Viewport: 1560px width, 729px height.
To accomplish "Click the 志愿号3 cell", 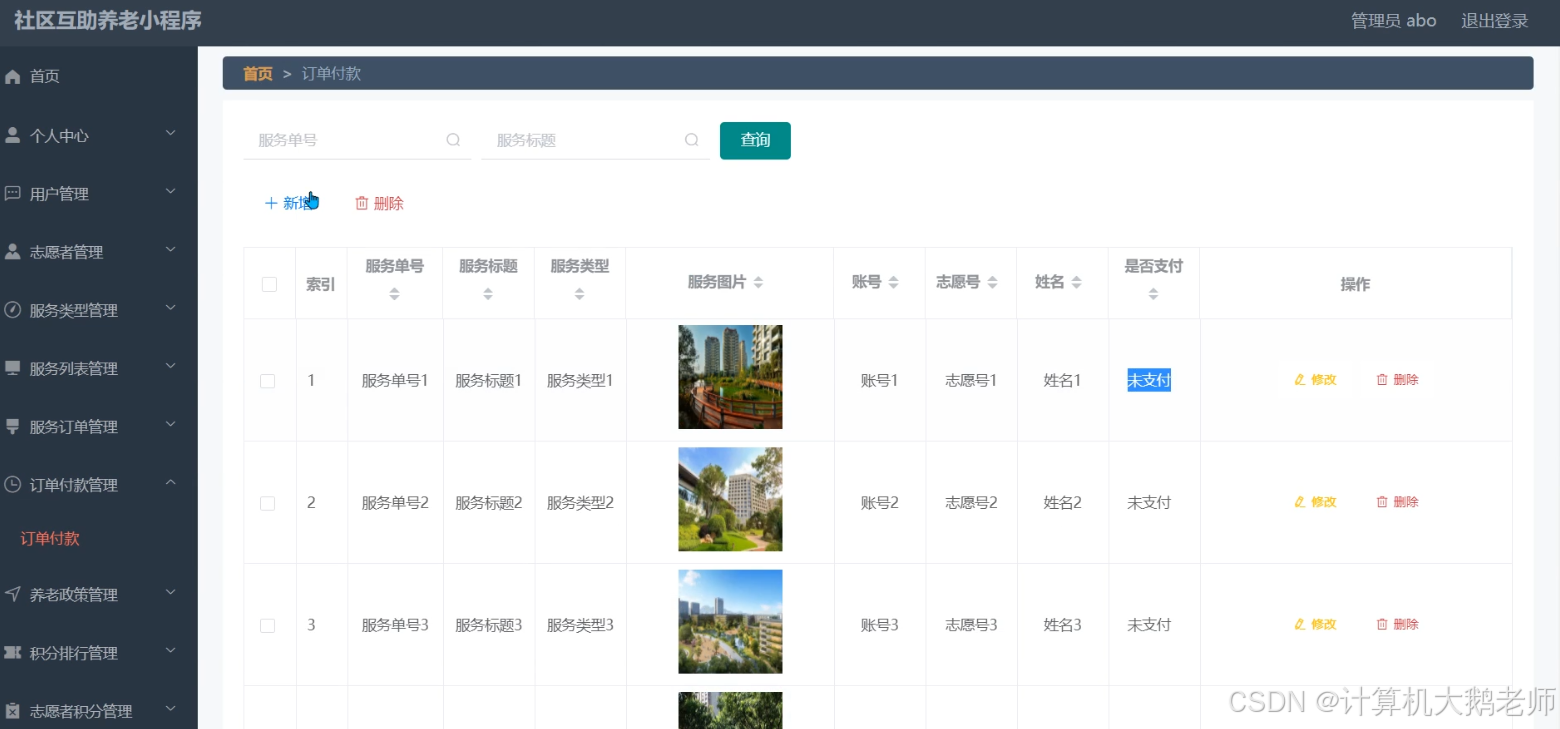I will tap(971, 625).
